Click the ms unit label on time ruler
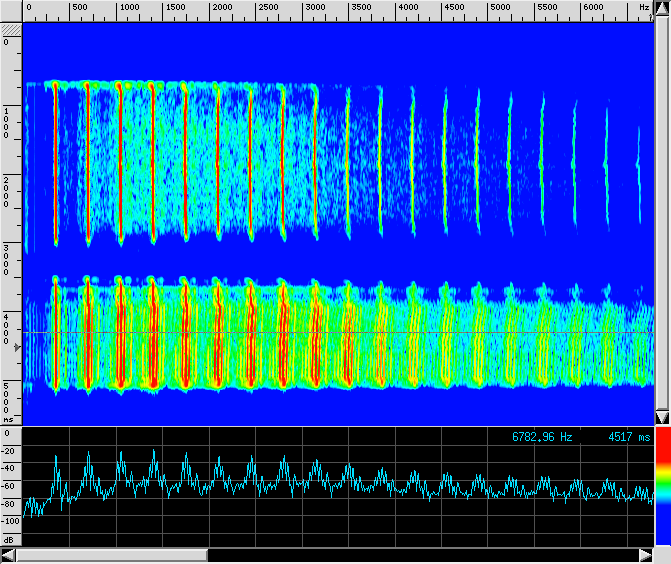 coord(9,420)
